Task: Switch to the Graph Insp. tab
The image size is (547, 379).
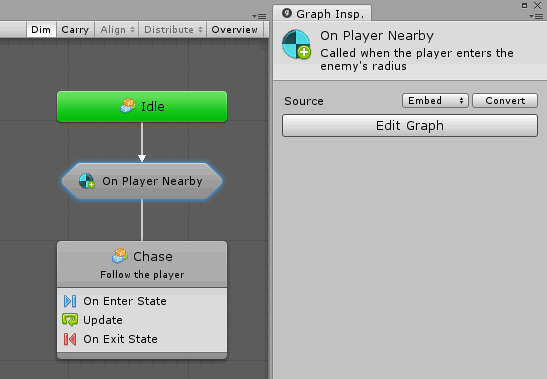Action: tap(322, 14)
